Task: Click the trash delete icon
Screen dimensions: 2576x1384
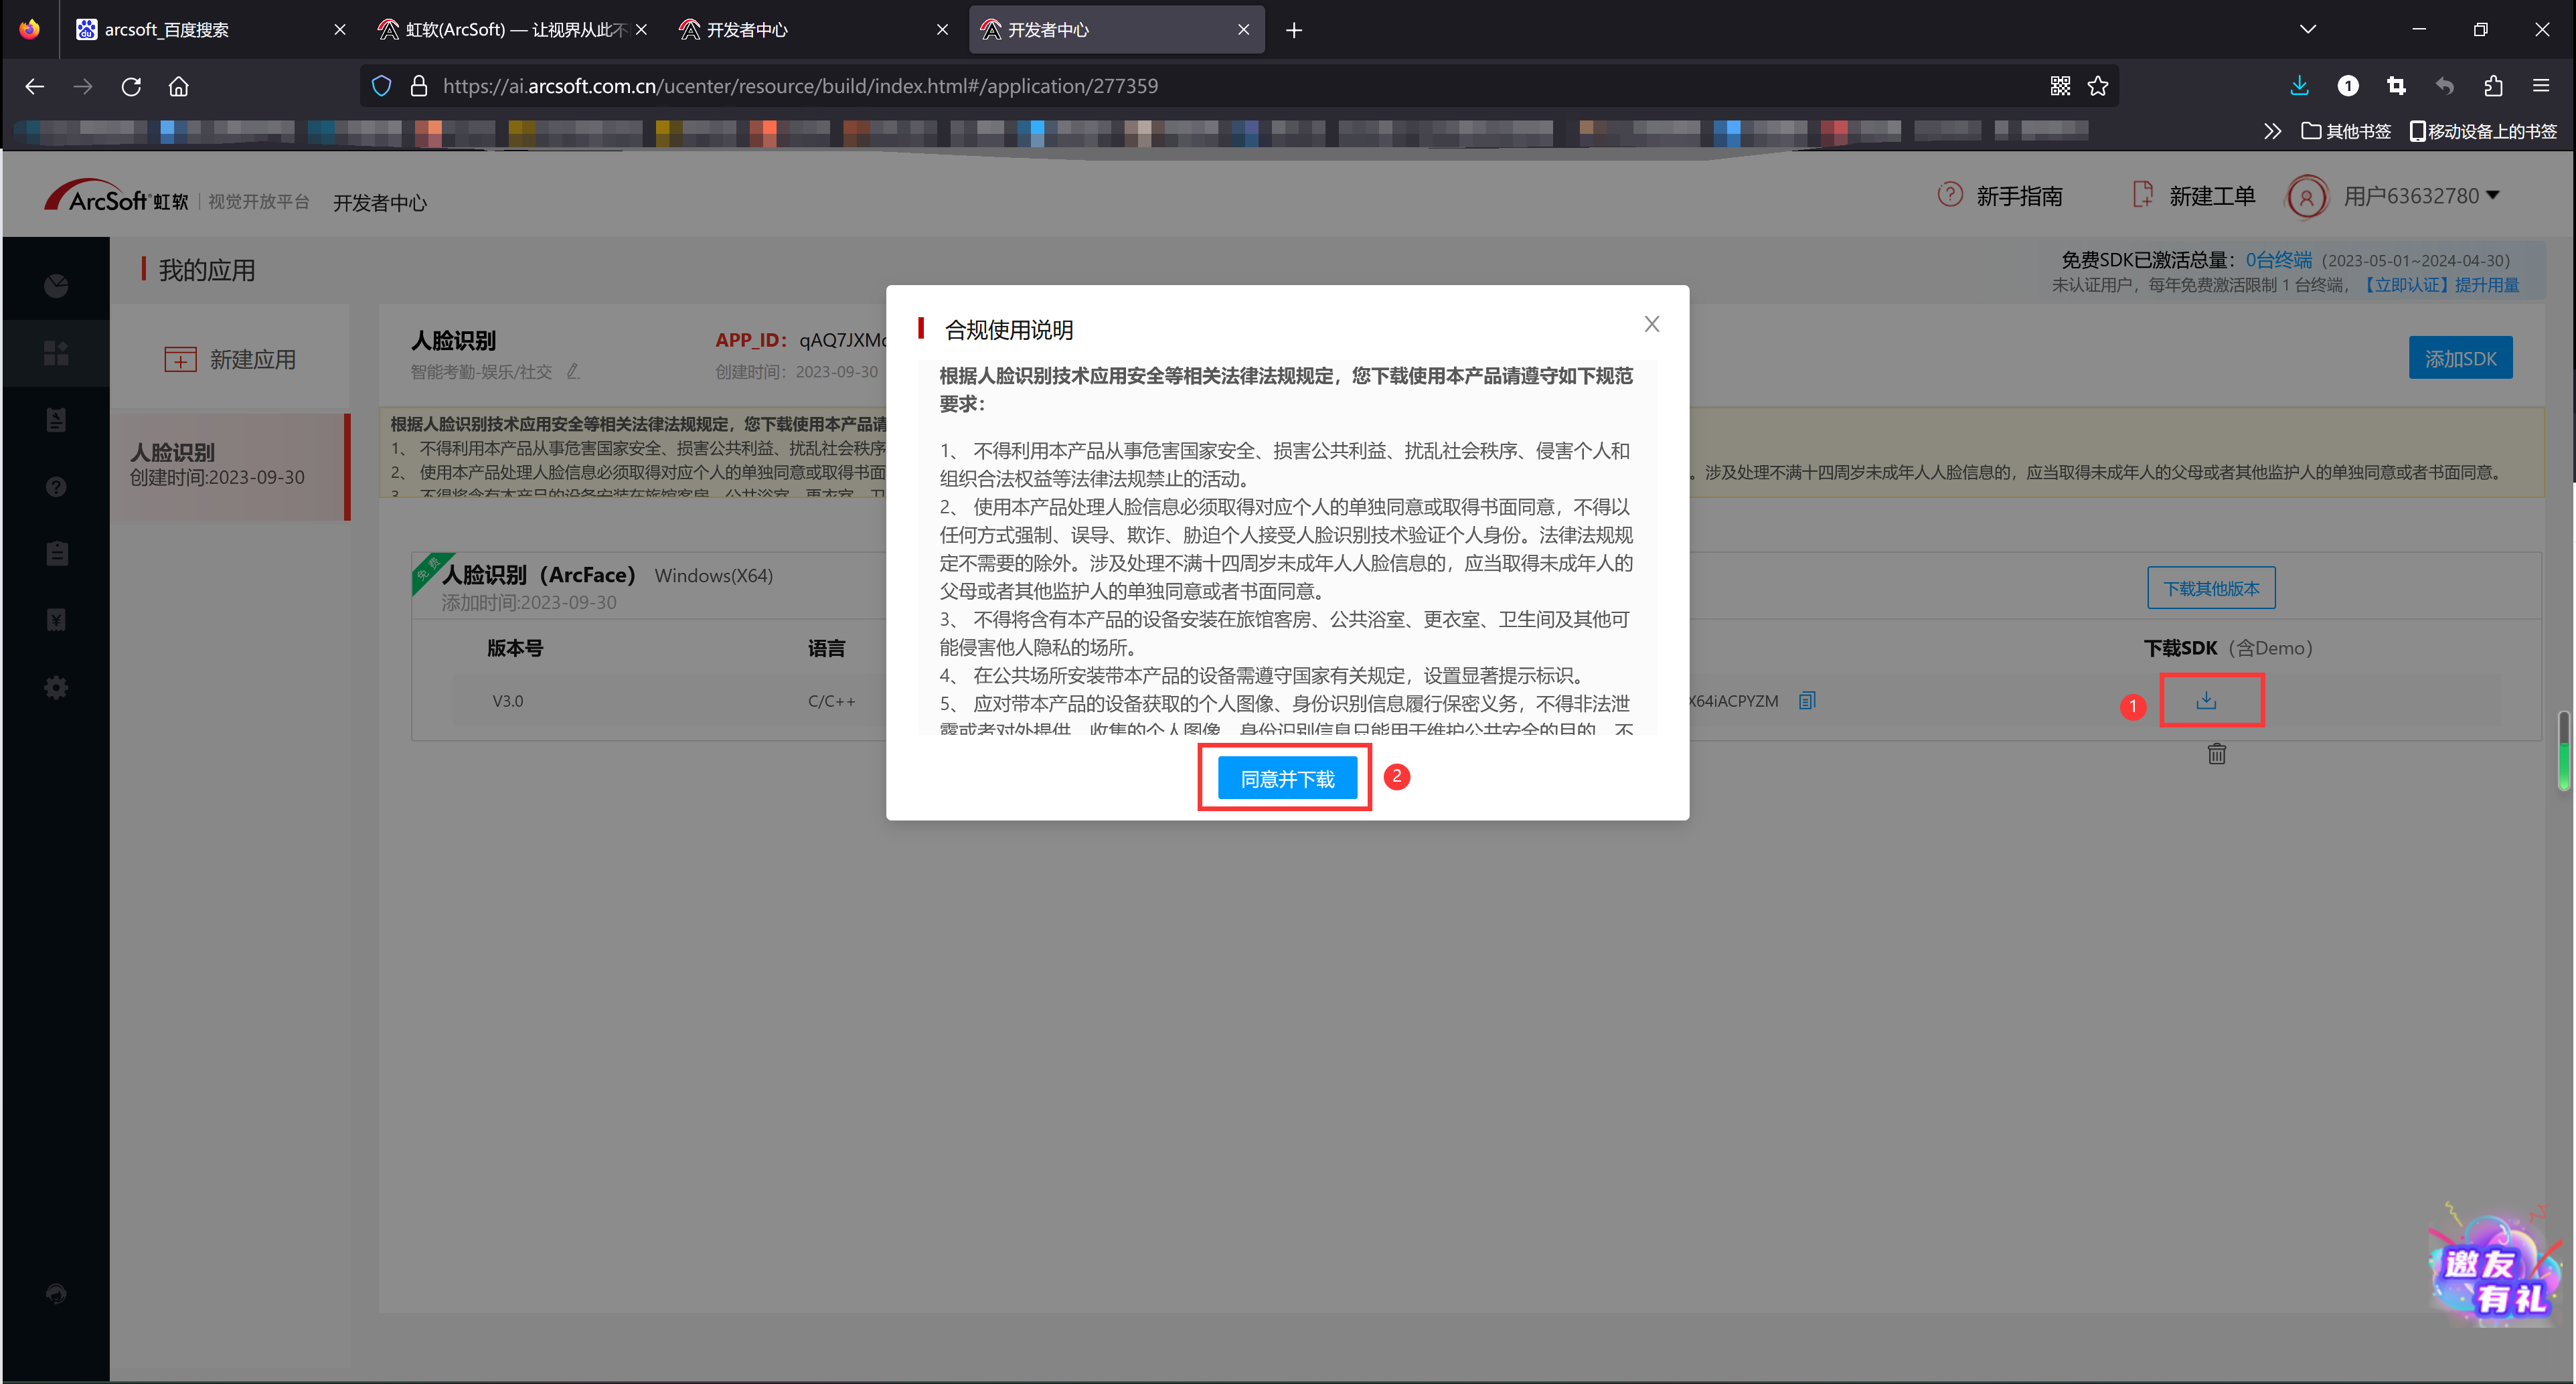Action: click(2216, 754)
